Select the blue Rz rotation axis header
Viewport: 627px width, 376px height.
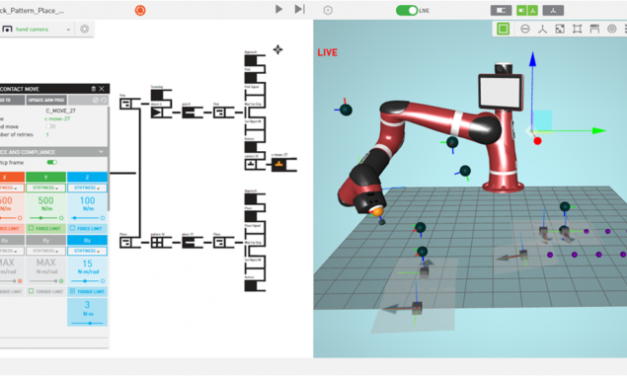tap(87, 240)
